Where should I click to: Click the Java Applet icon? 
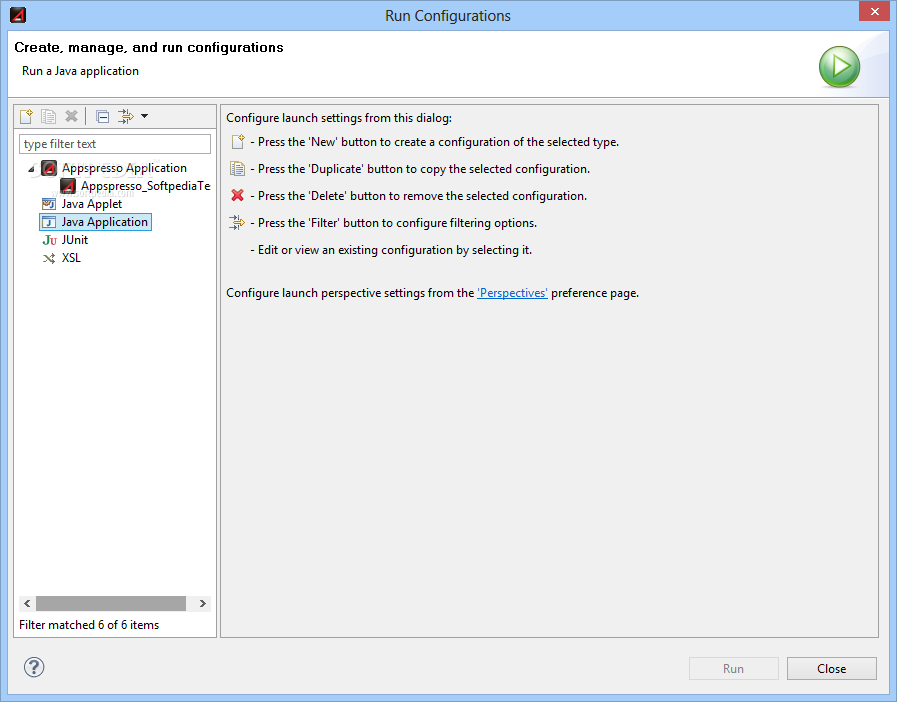click(49, 204)
